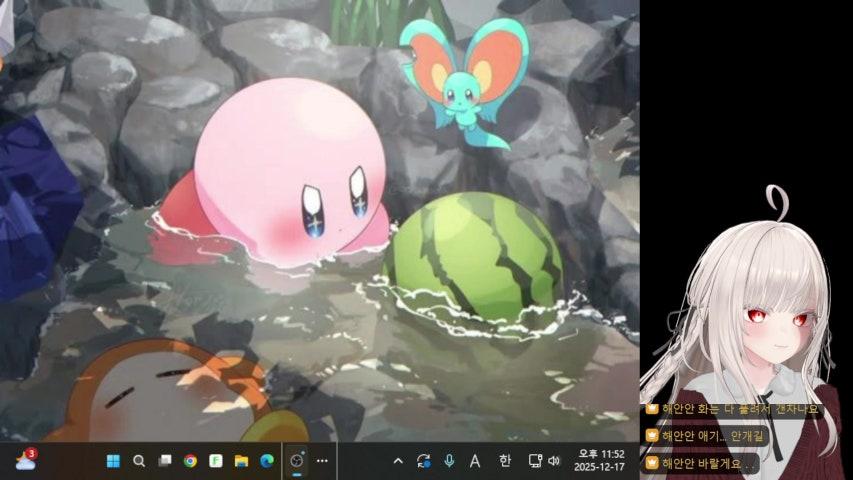The image size is (853, 480).
Task: Open the volume speaker control
Action: point(554,461)
